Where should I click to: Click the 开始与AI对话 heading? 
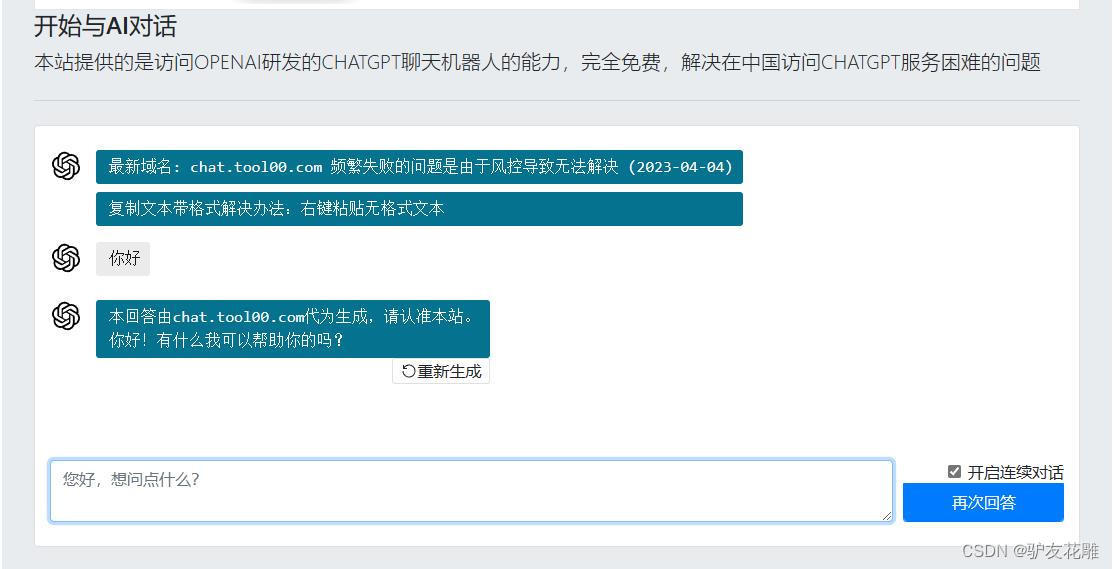pyautogui.click(x=105, y=27)
